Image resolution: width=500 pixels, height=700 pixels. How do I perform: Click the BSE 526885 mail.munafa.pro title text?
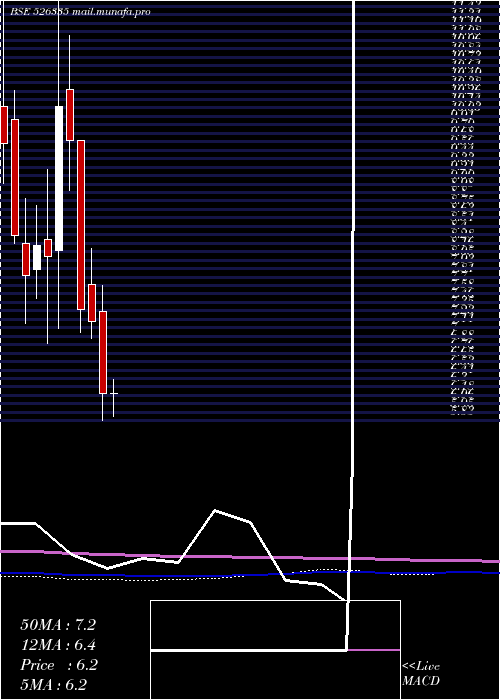(80, 12)
